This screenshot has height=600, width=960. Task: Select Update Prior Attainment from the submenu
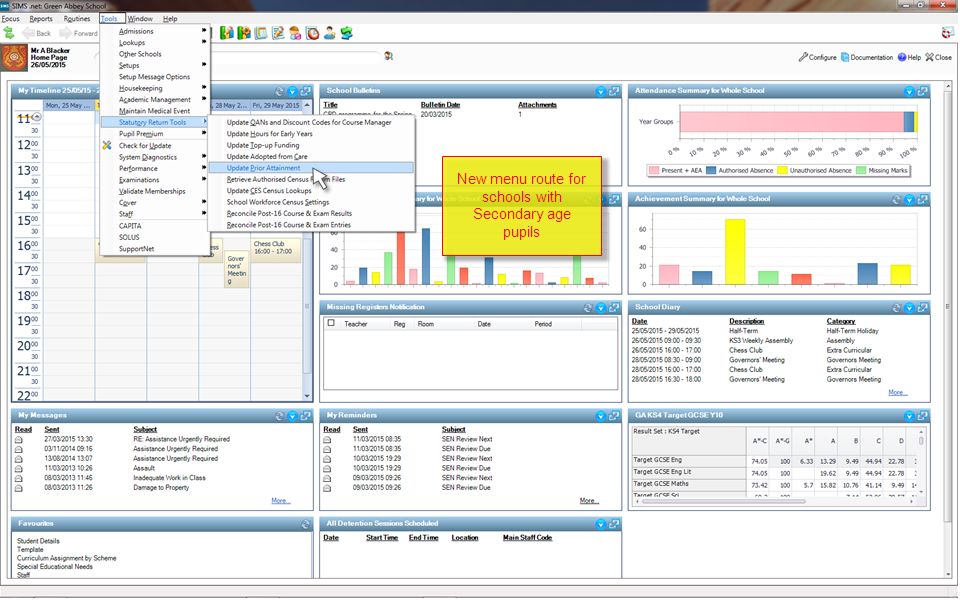click(x=312, y=168)
